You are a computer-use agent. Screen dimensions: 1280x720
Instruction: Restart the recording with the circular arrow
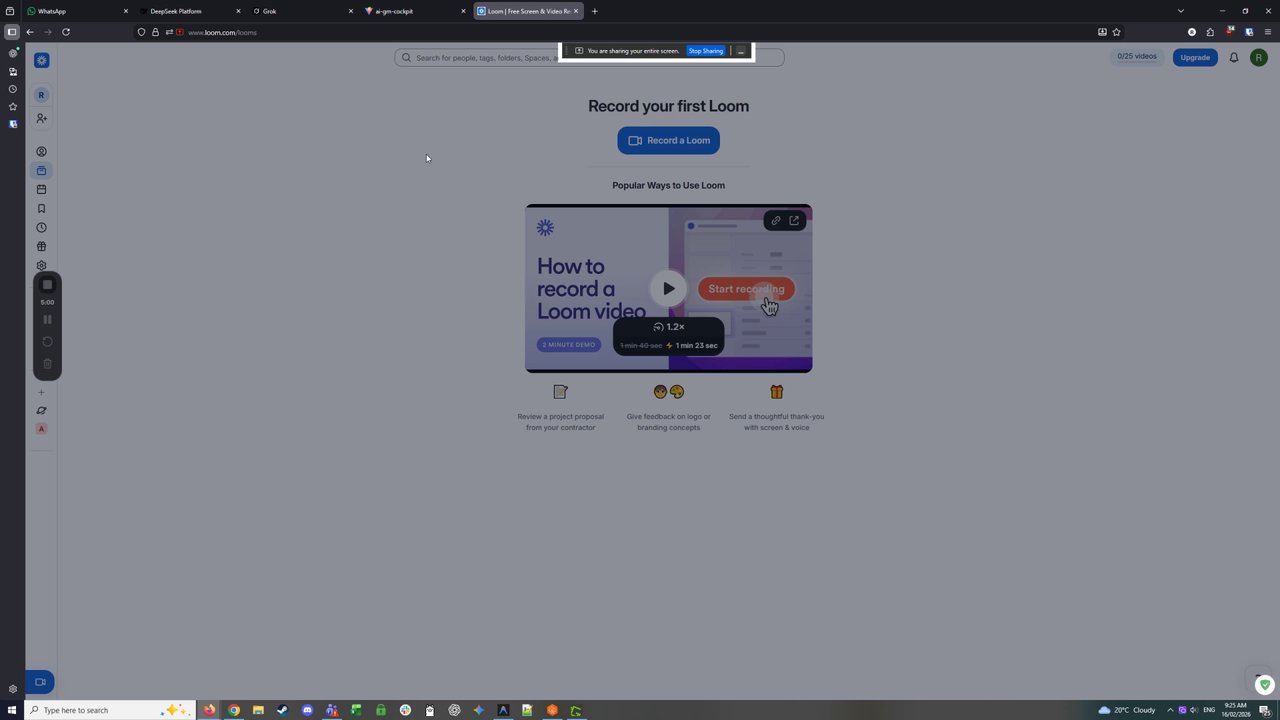pyautogui.click(x=47, y=342)
